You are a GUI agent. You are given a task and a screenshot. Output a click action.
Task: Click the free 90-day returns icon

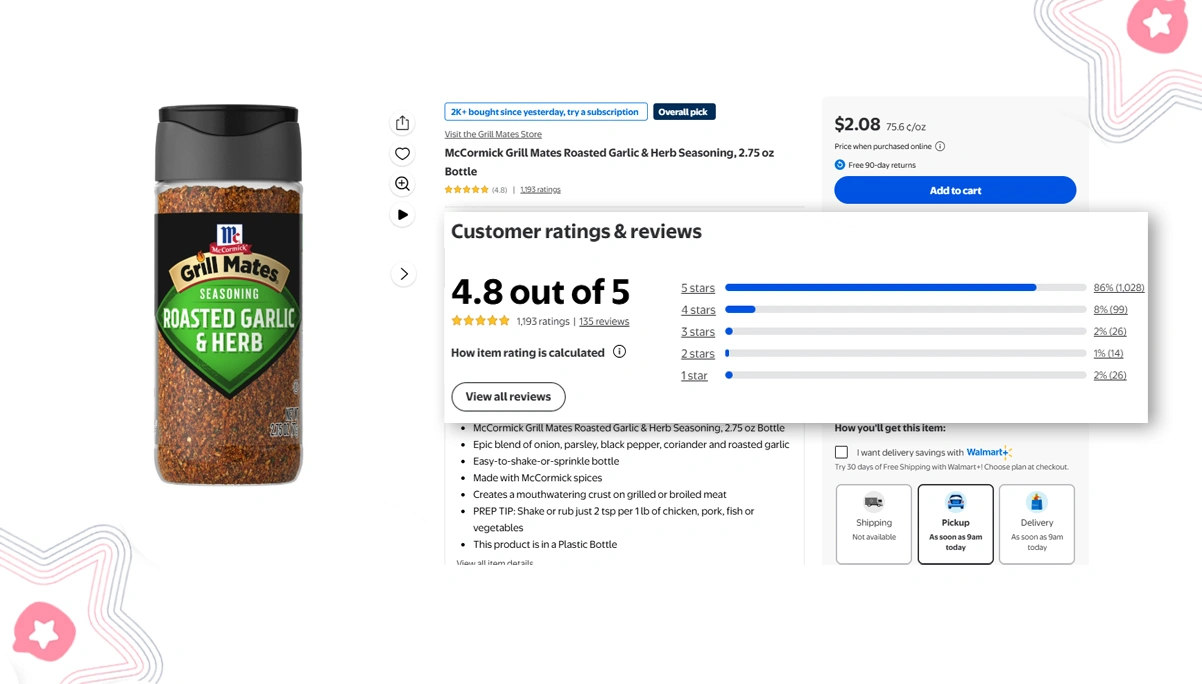pyautogui.click(x=839, y=164)
